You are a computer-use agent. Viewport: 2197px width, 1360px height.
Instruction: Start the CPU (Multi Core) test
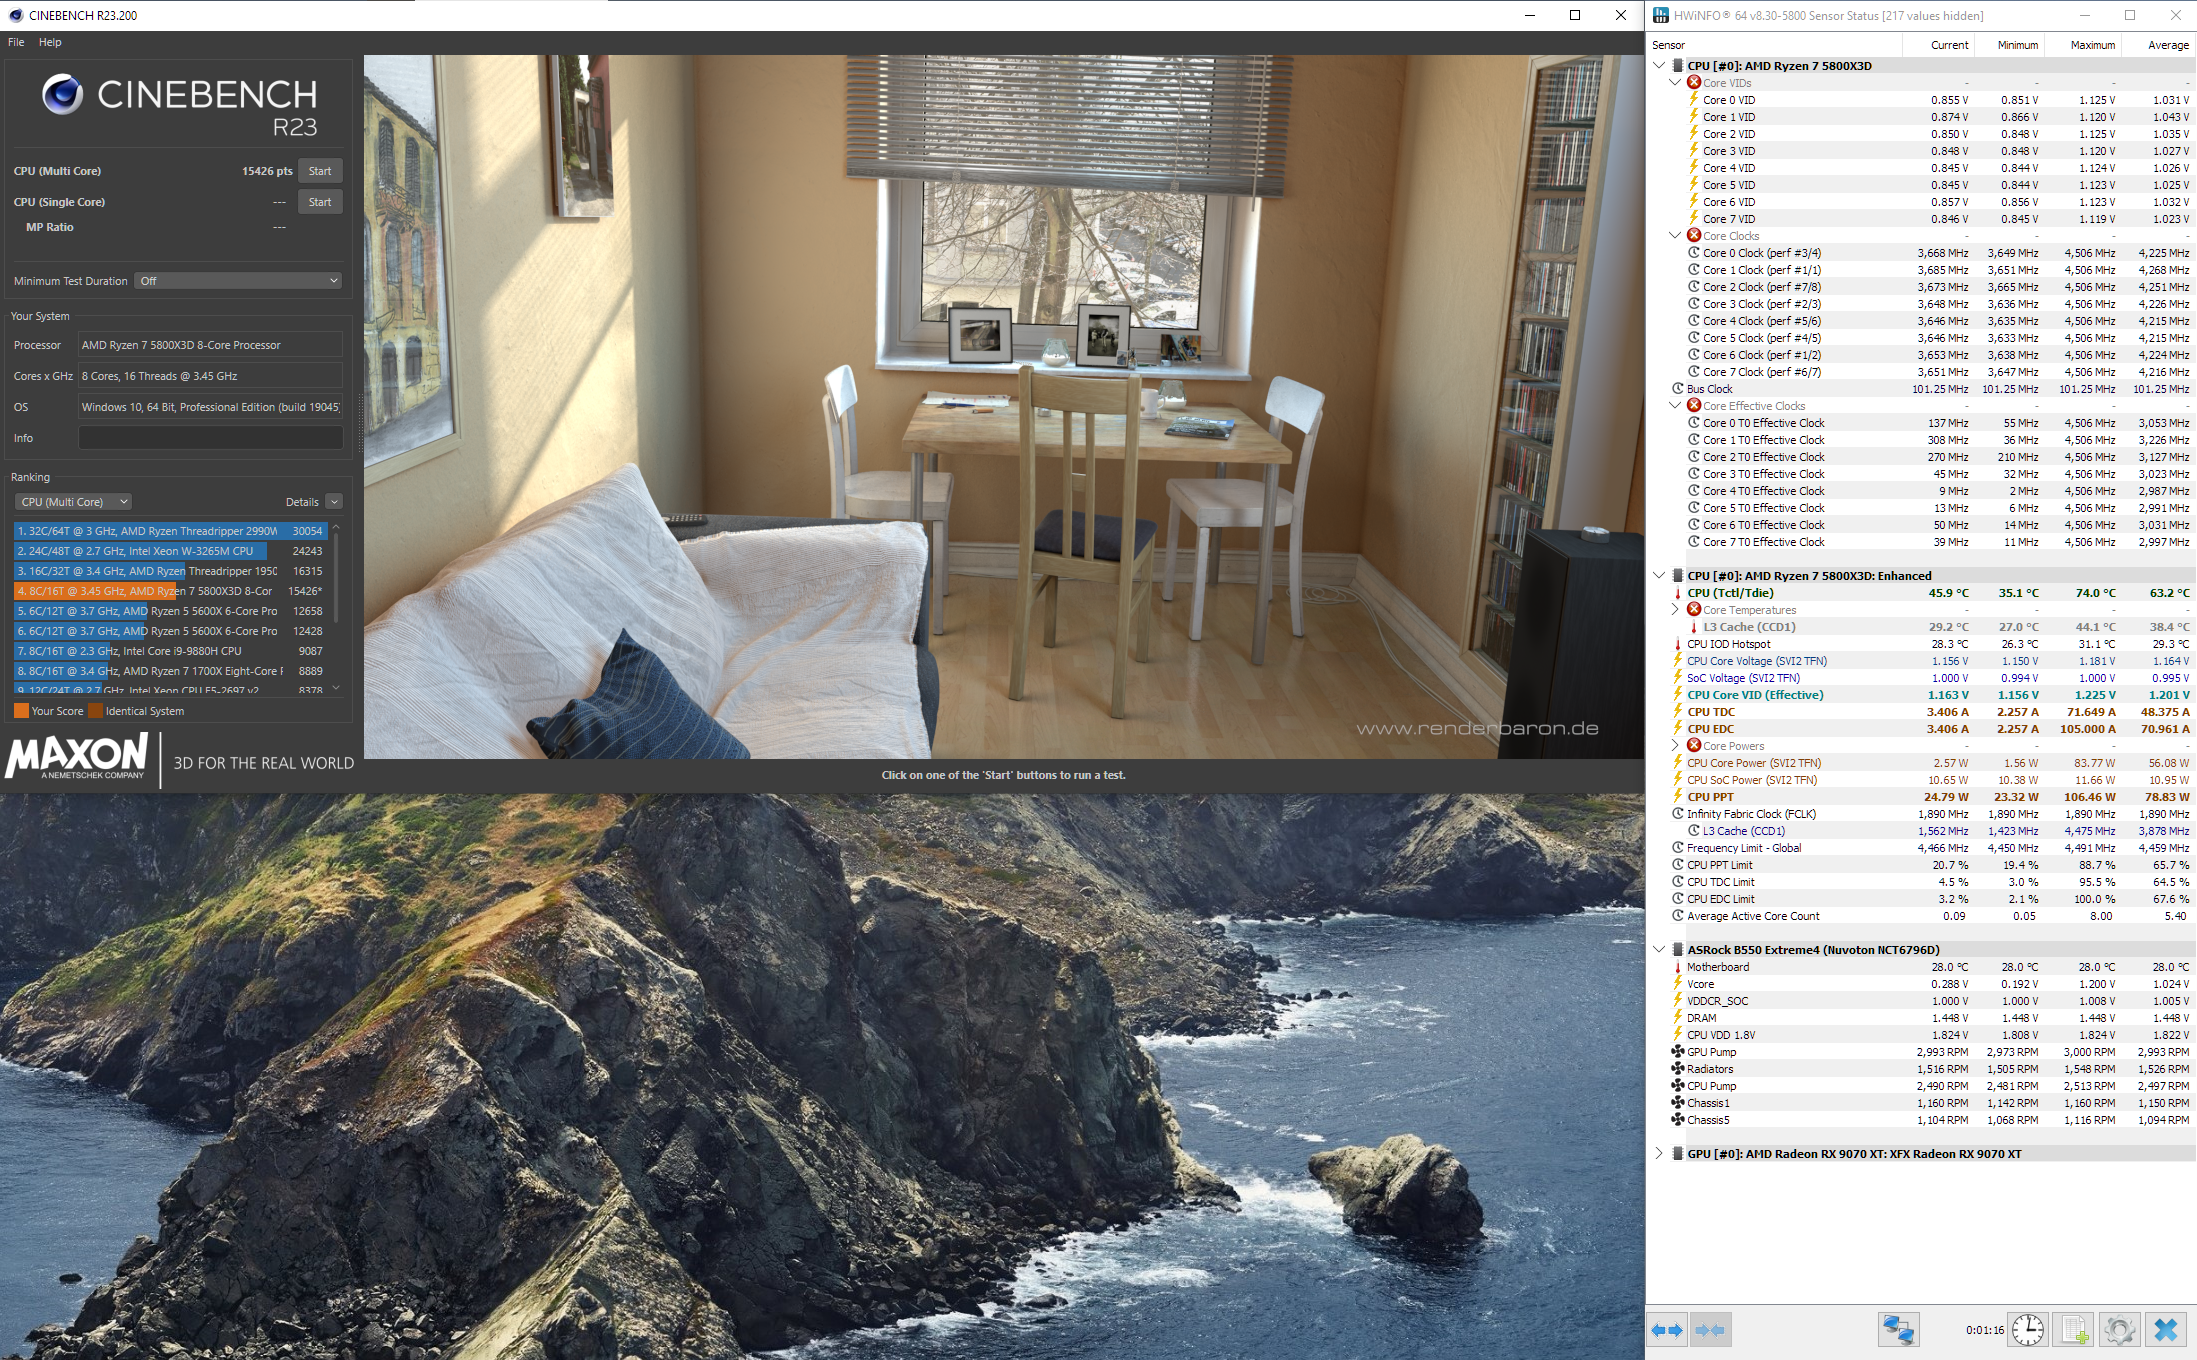(x=320, y=171)
